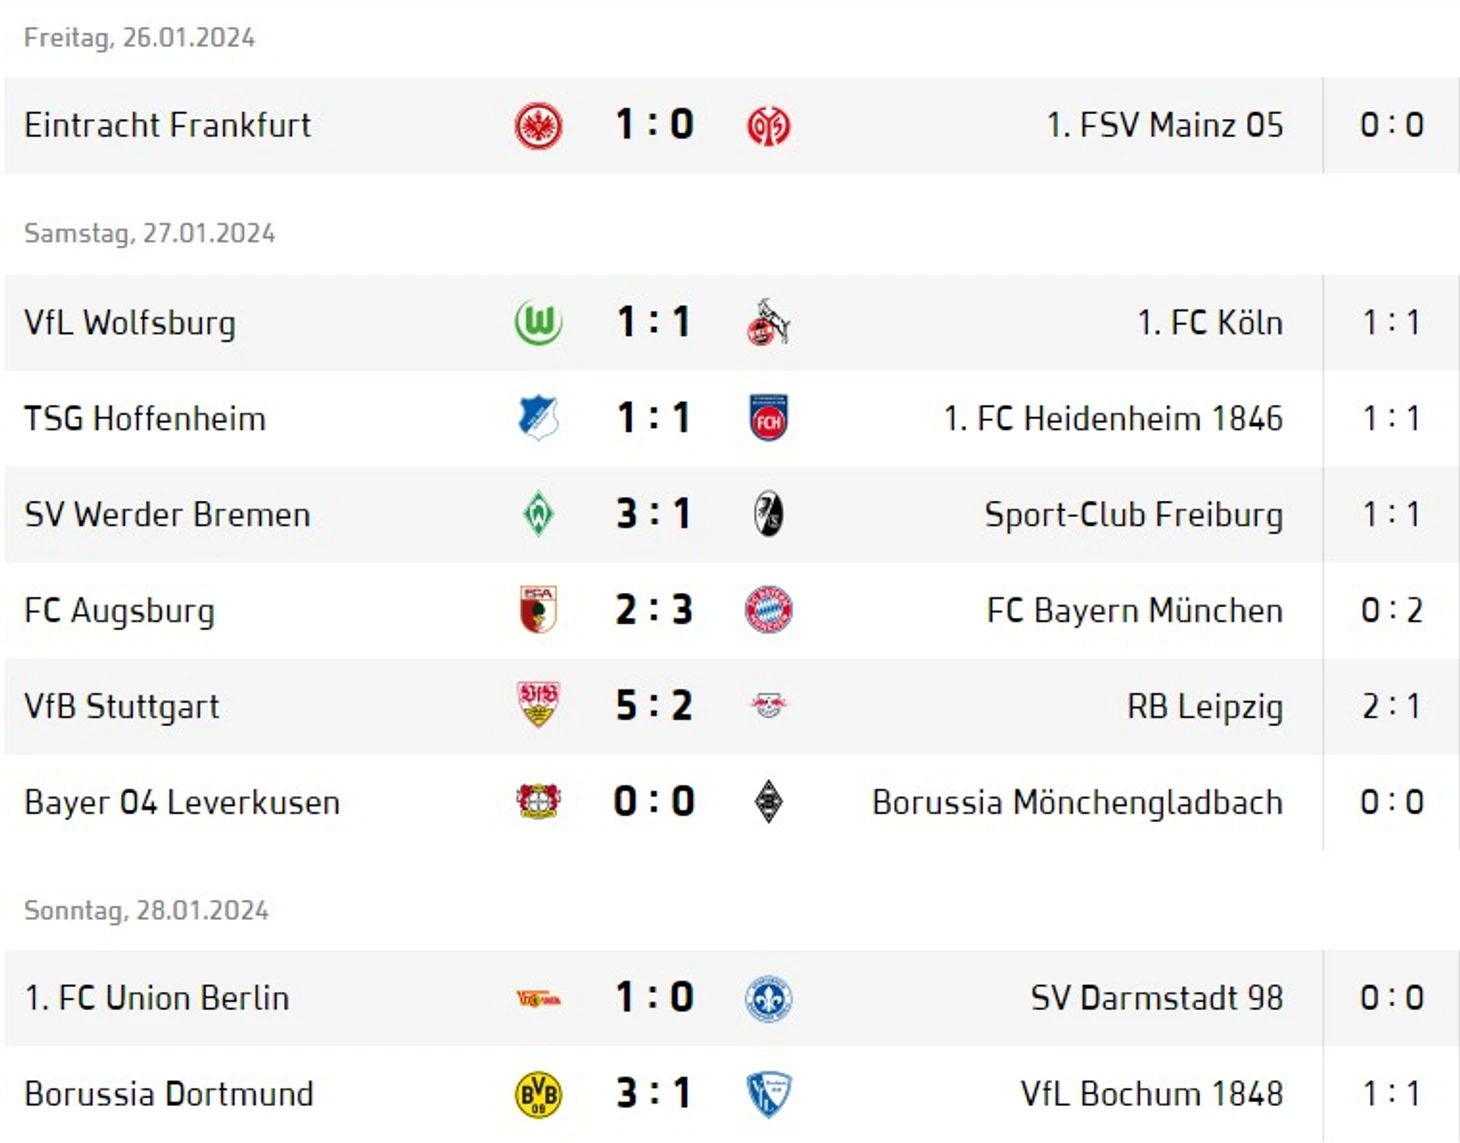The image size is (1460, 1143).
Task: Open the TSG Hoffenheim logo
Action: pos(538,418)
